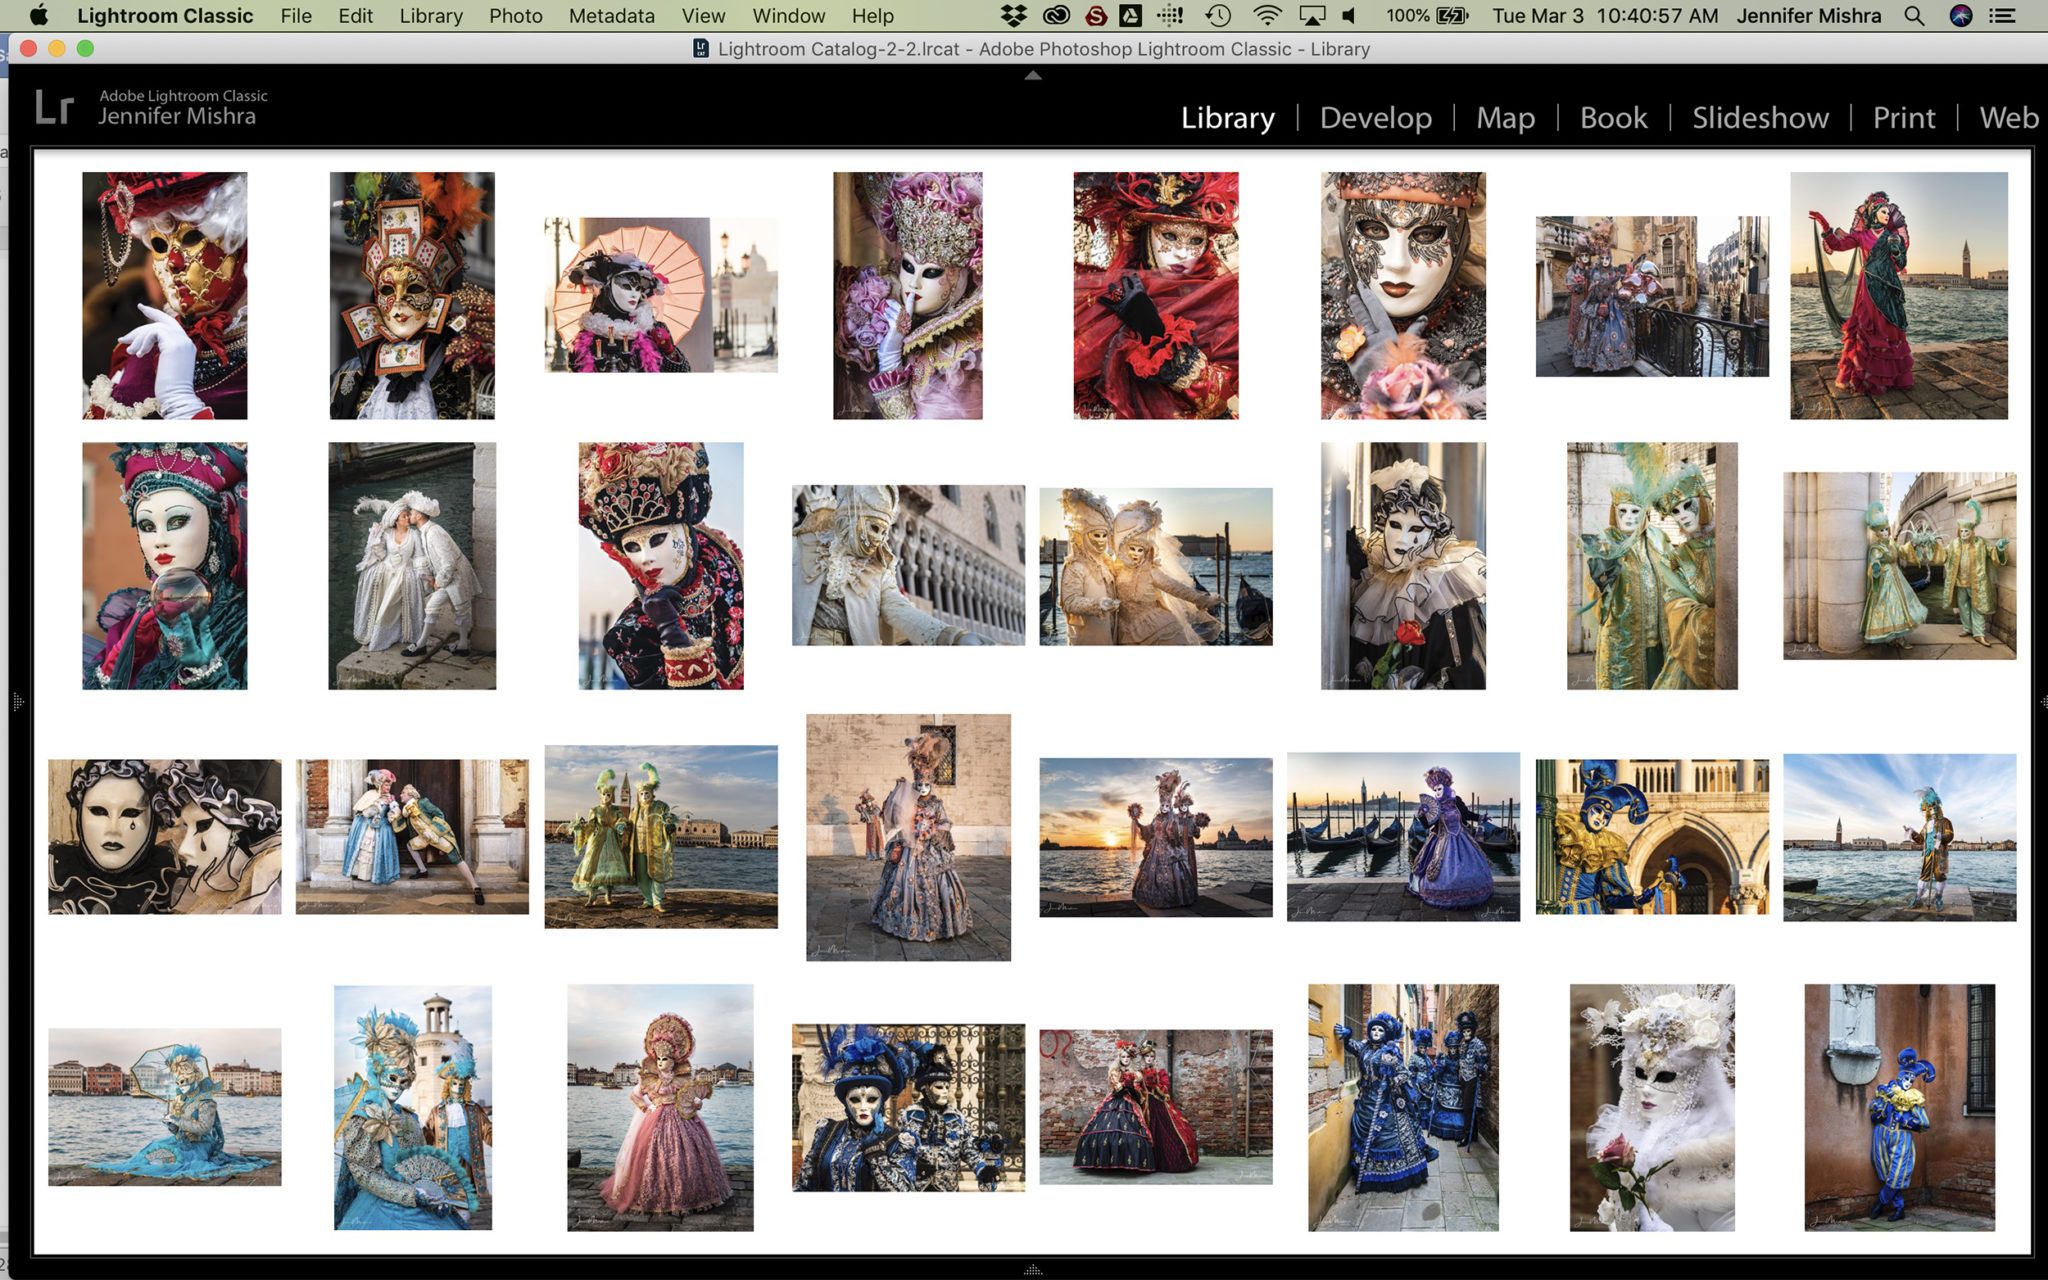Open the Metadata menu

tap(612, 15)
